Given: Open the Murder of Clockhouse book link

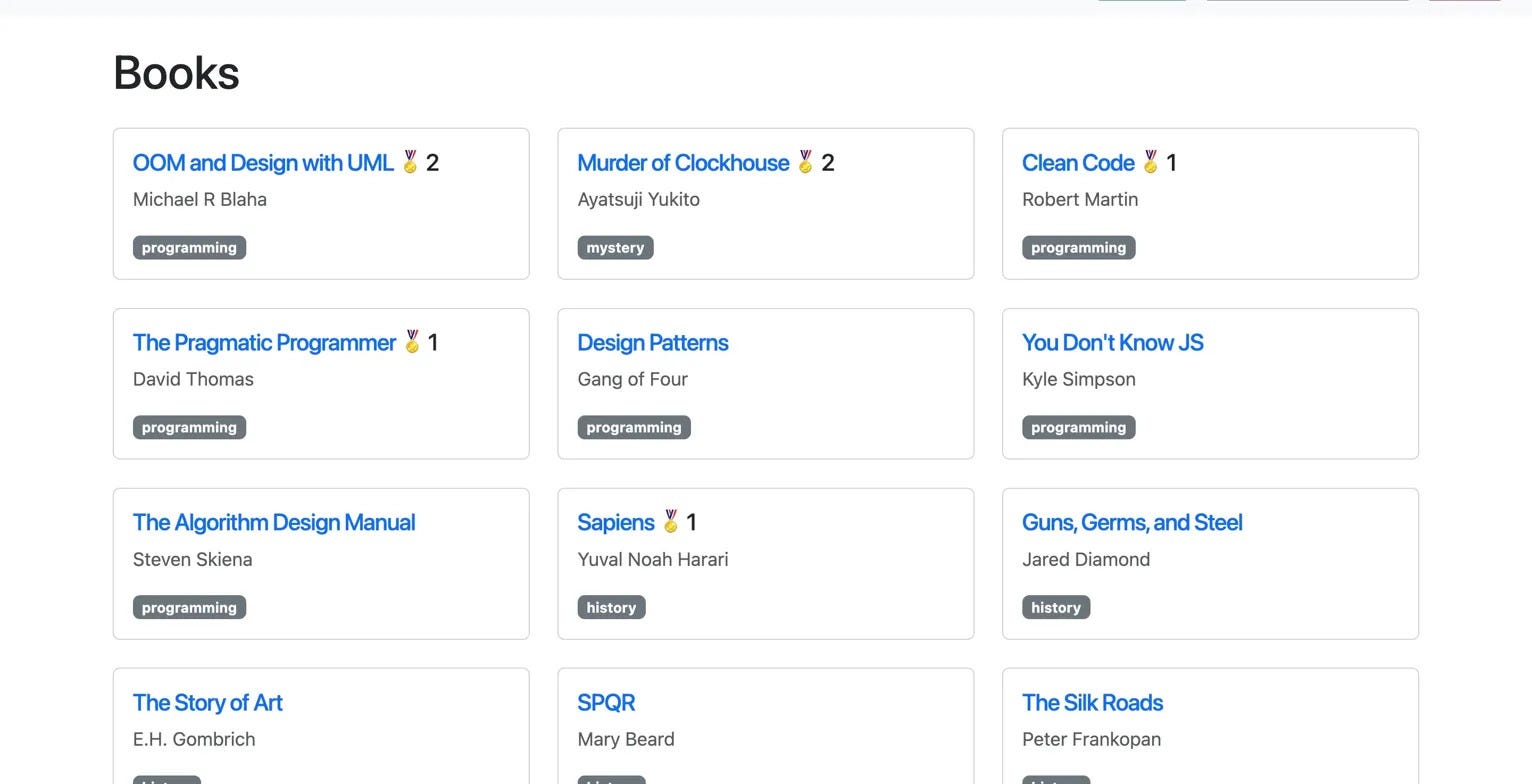Looking at the screenshot, I should (x=683, y=162).
